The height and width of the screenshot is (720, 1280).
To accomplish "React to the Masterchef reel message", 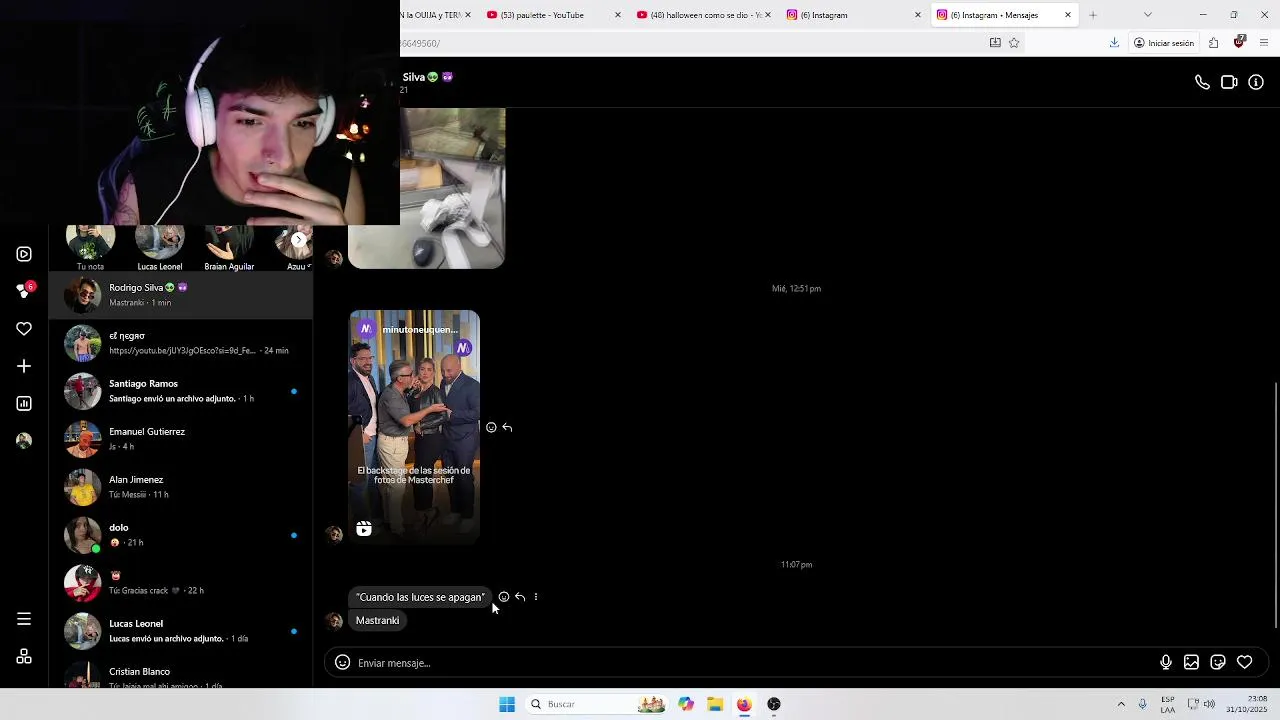I will point(491,427).
